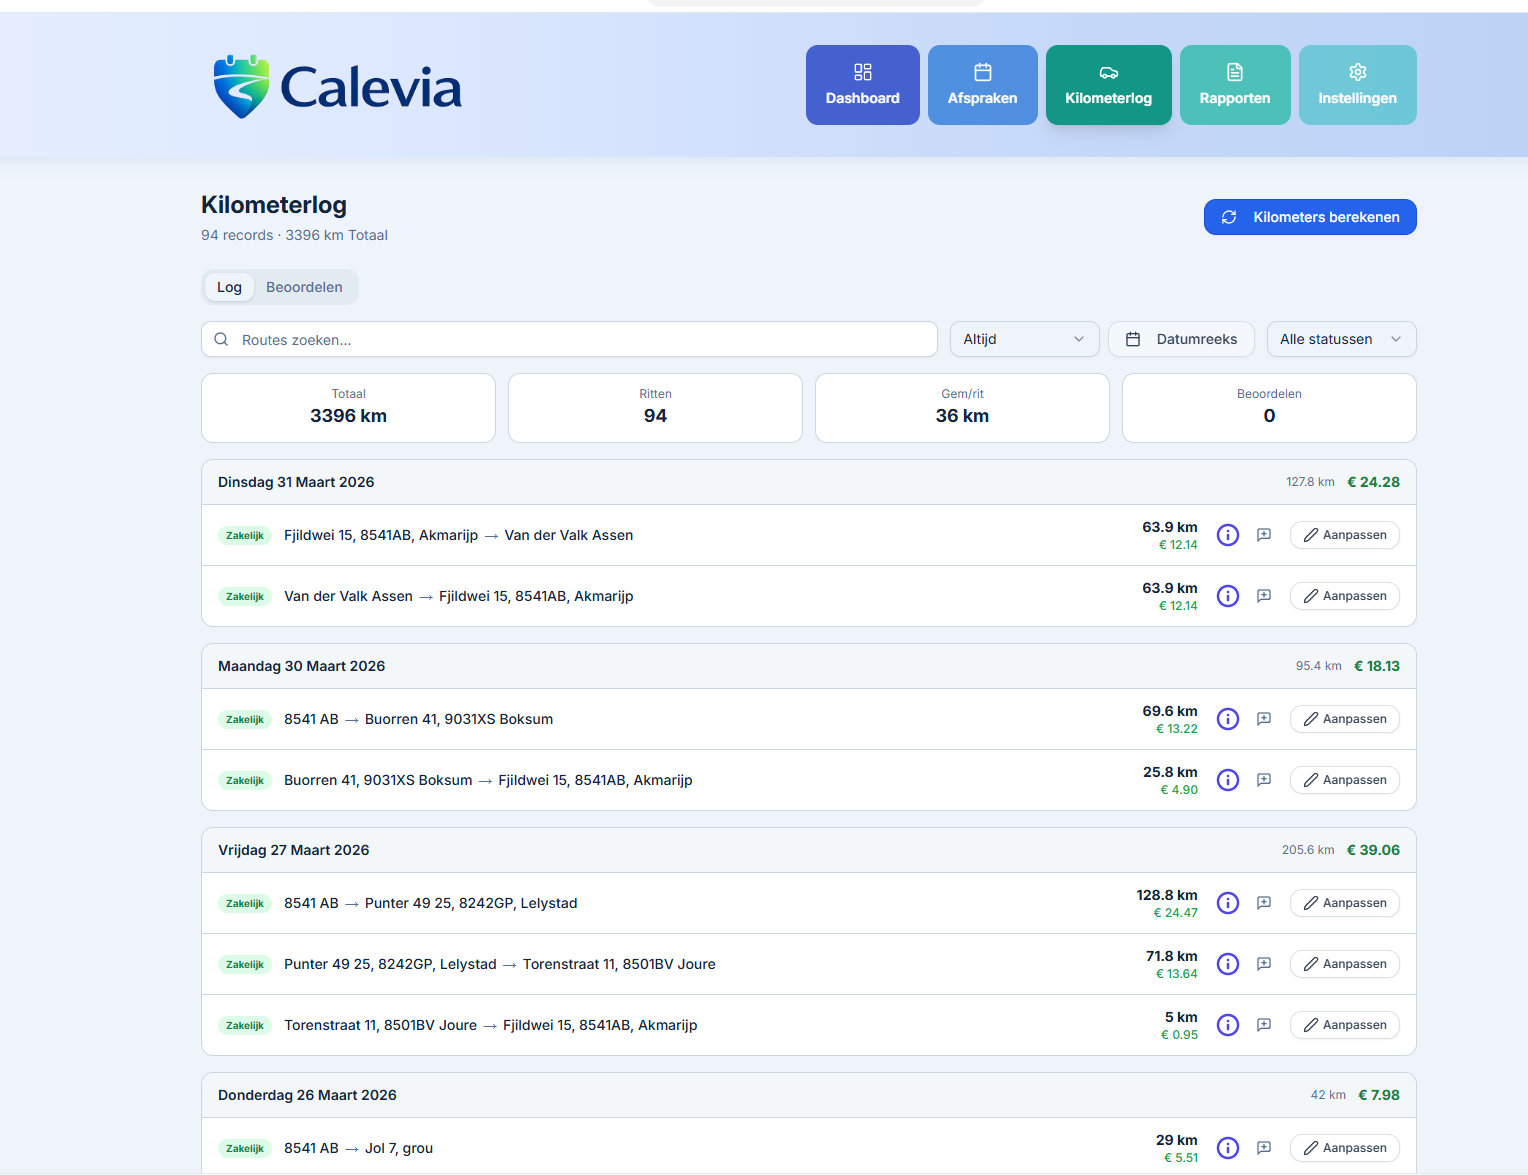Click the magnifier icon in the search bar
The width and height of the screenshot is (1528, 1175).
pos(221,339)
